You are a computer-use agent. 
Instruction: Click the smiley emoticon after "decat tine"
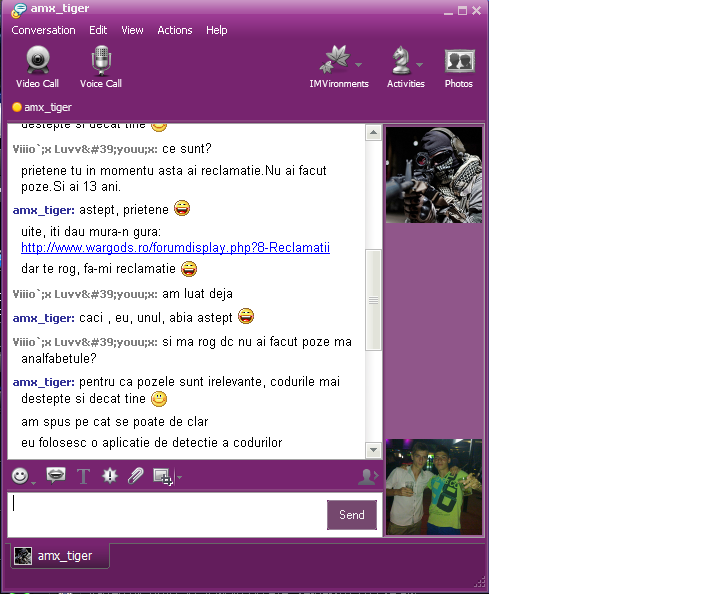(x=159, y=398)
